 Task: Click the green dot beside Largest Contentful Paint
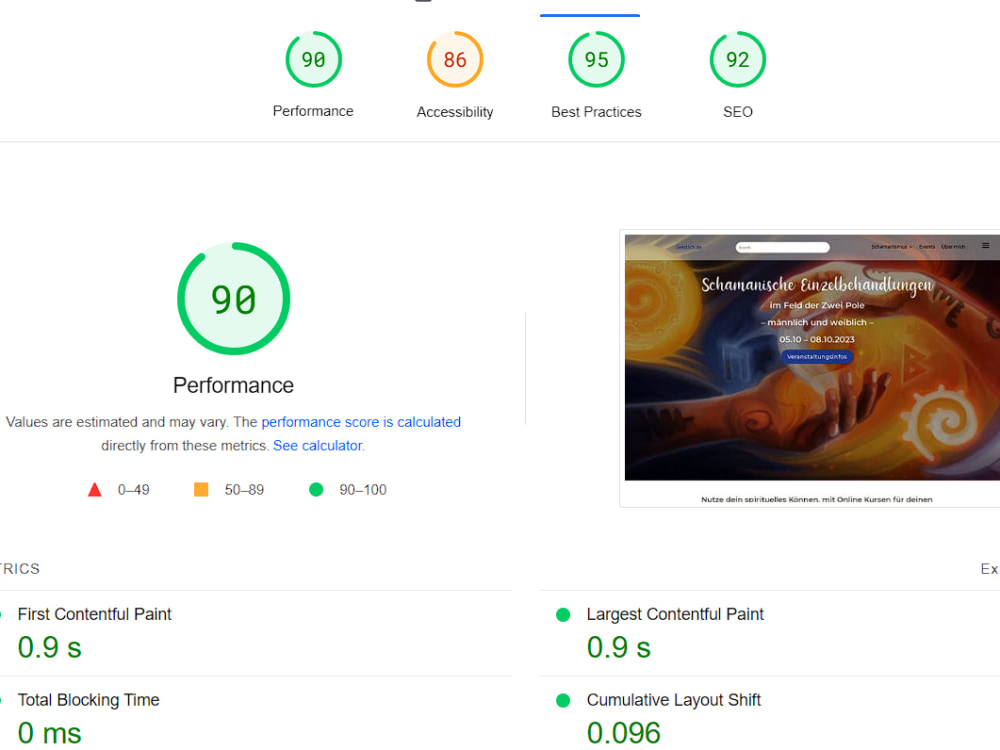pos(562,615)
